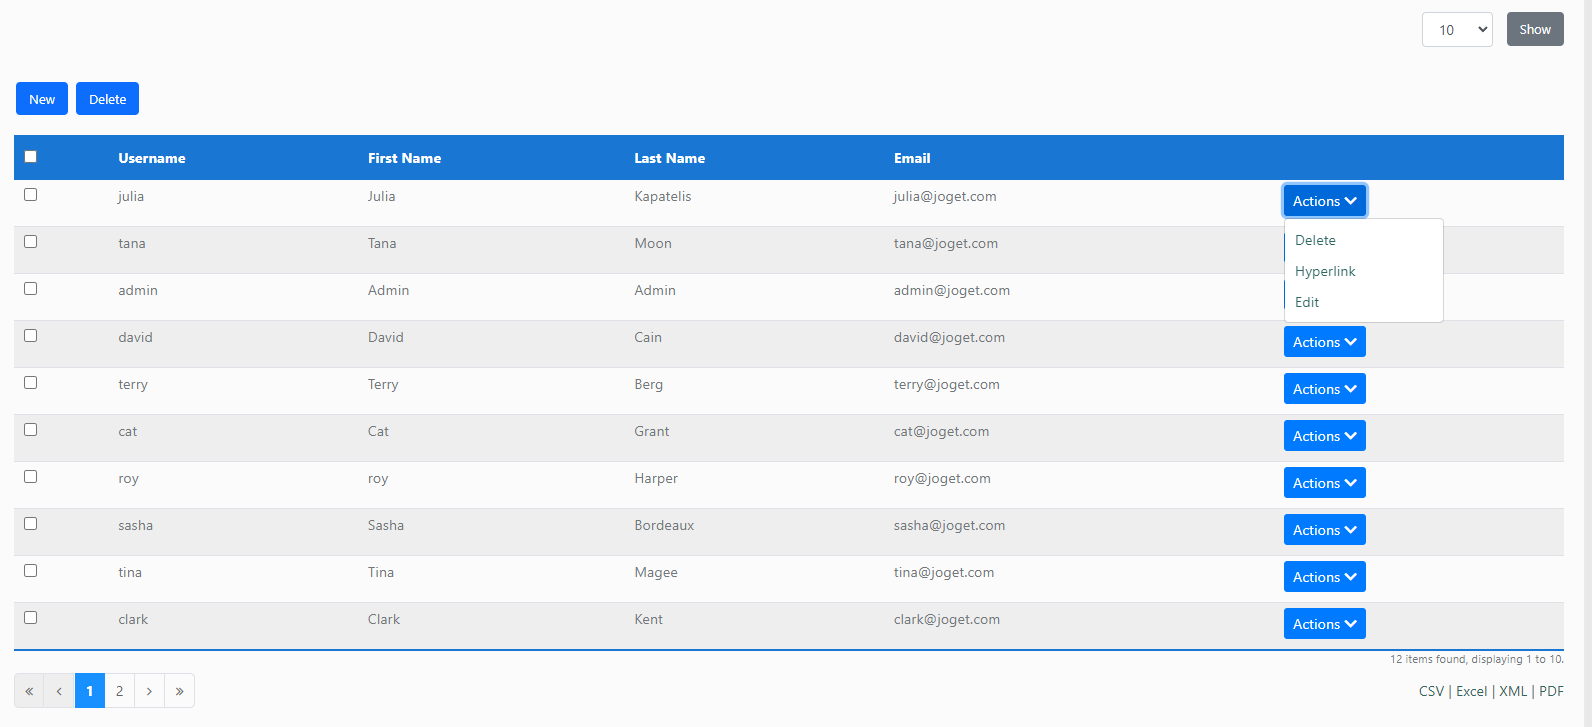Export the list as CSV
1592x727 pixels.
click(1431, 691)
